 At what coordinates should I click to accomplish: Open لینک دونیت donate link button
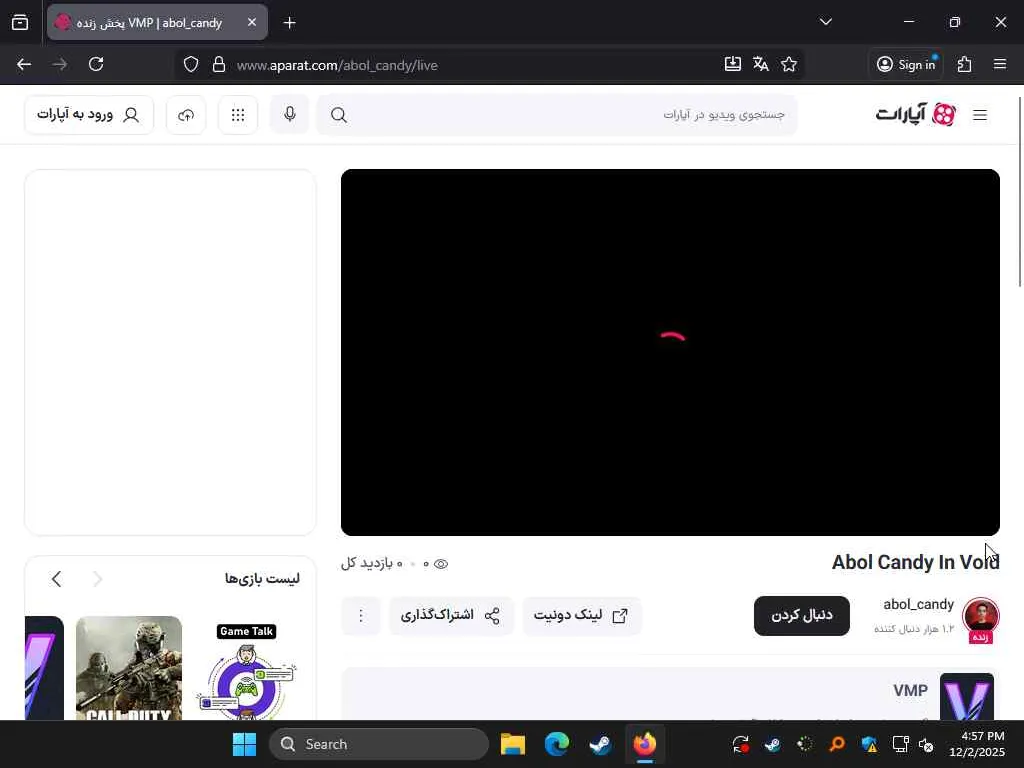coord(581,615)
